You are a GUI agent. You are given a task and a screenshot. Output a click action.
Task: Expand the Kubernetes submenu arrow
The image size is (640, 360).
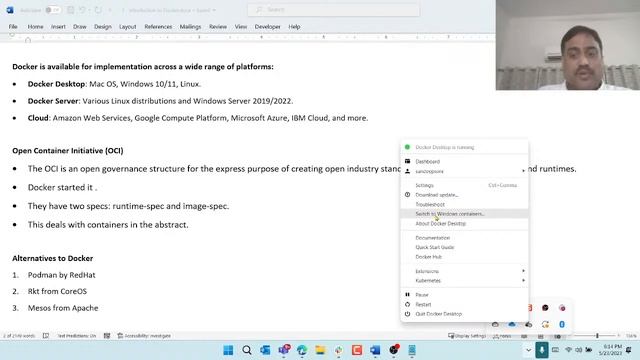[523, 280]
